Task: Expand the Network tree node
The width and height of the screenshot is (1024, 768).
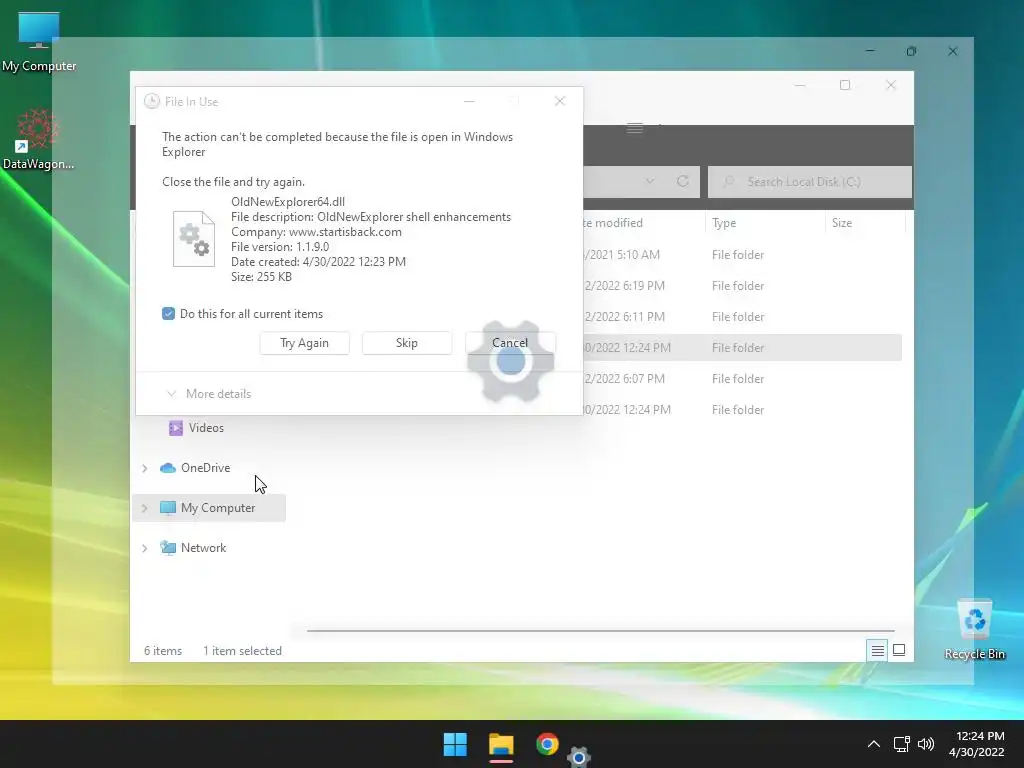Action: 144,549
